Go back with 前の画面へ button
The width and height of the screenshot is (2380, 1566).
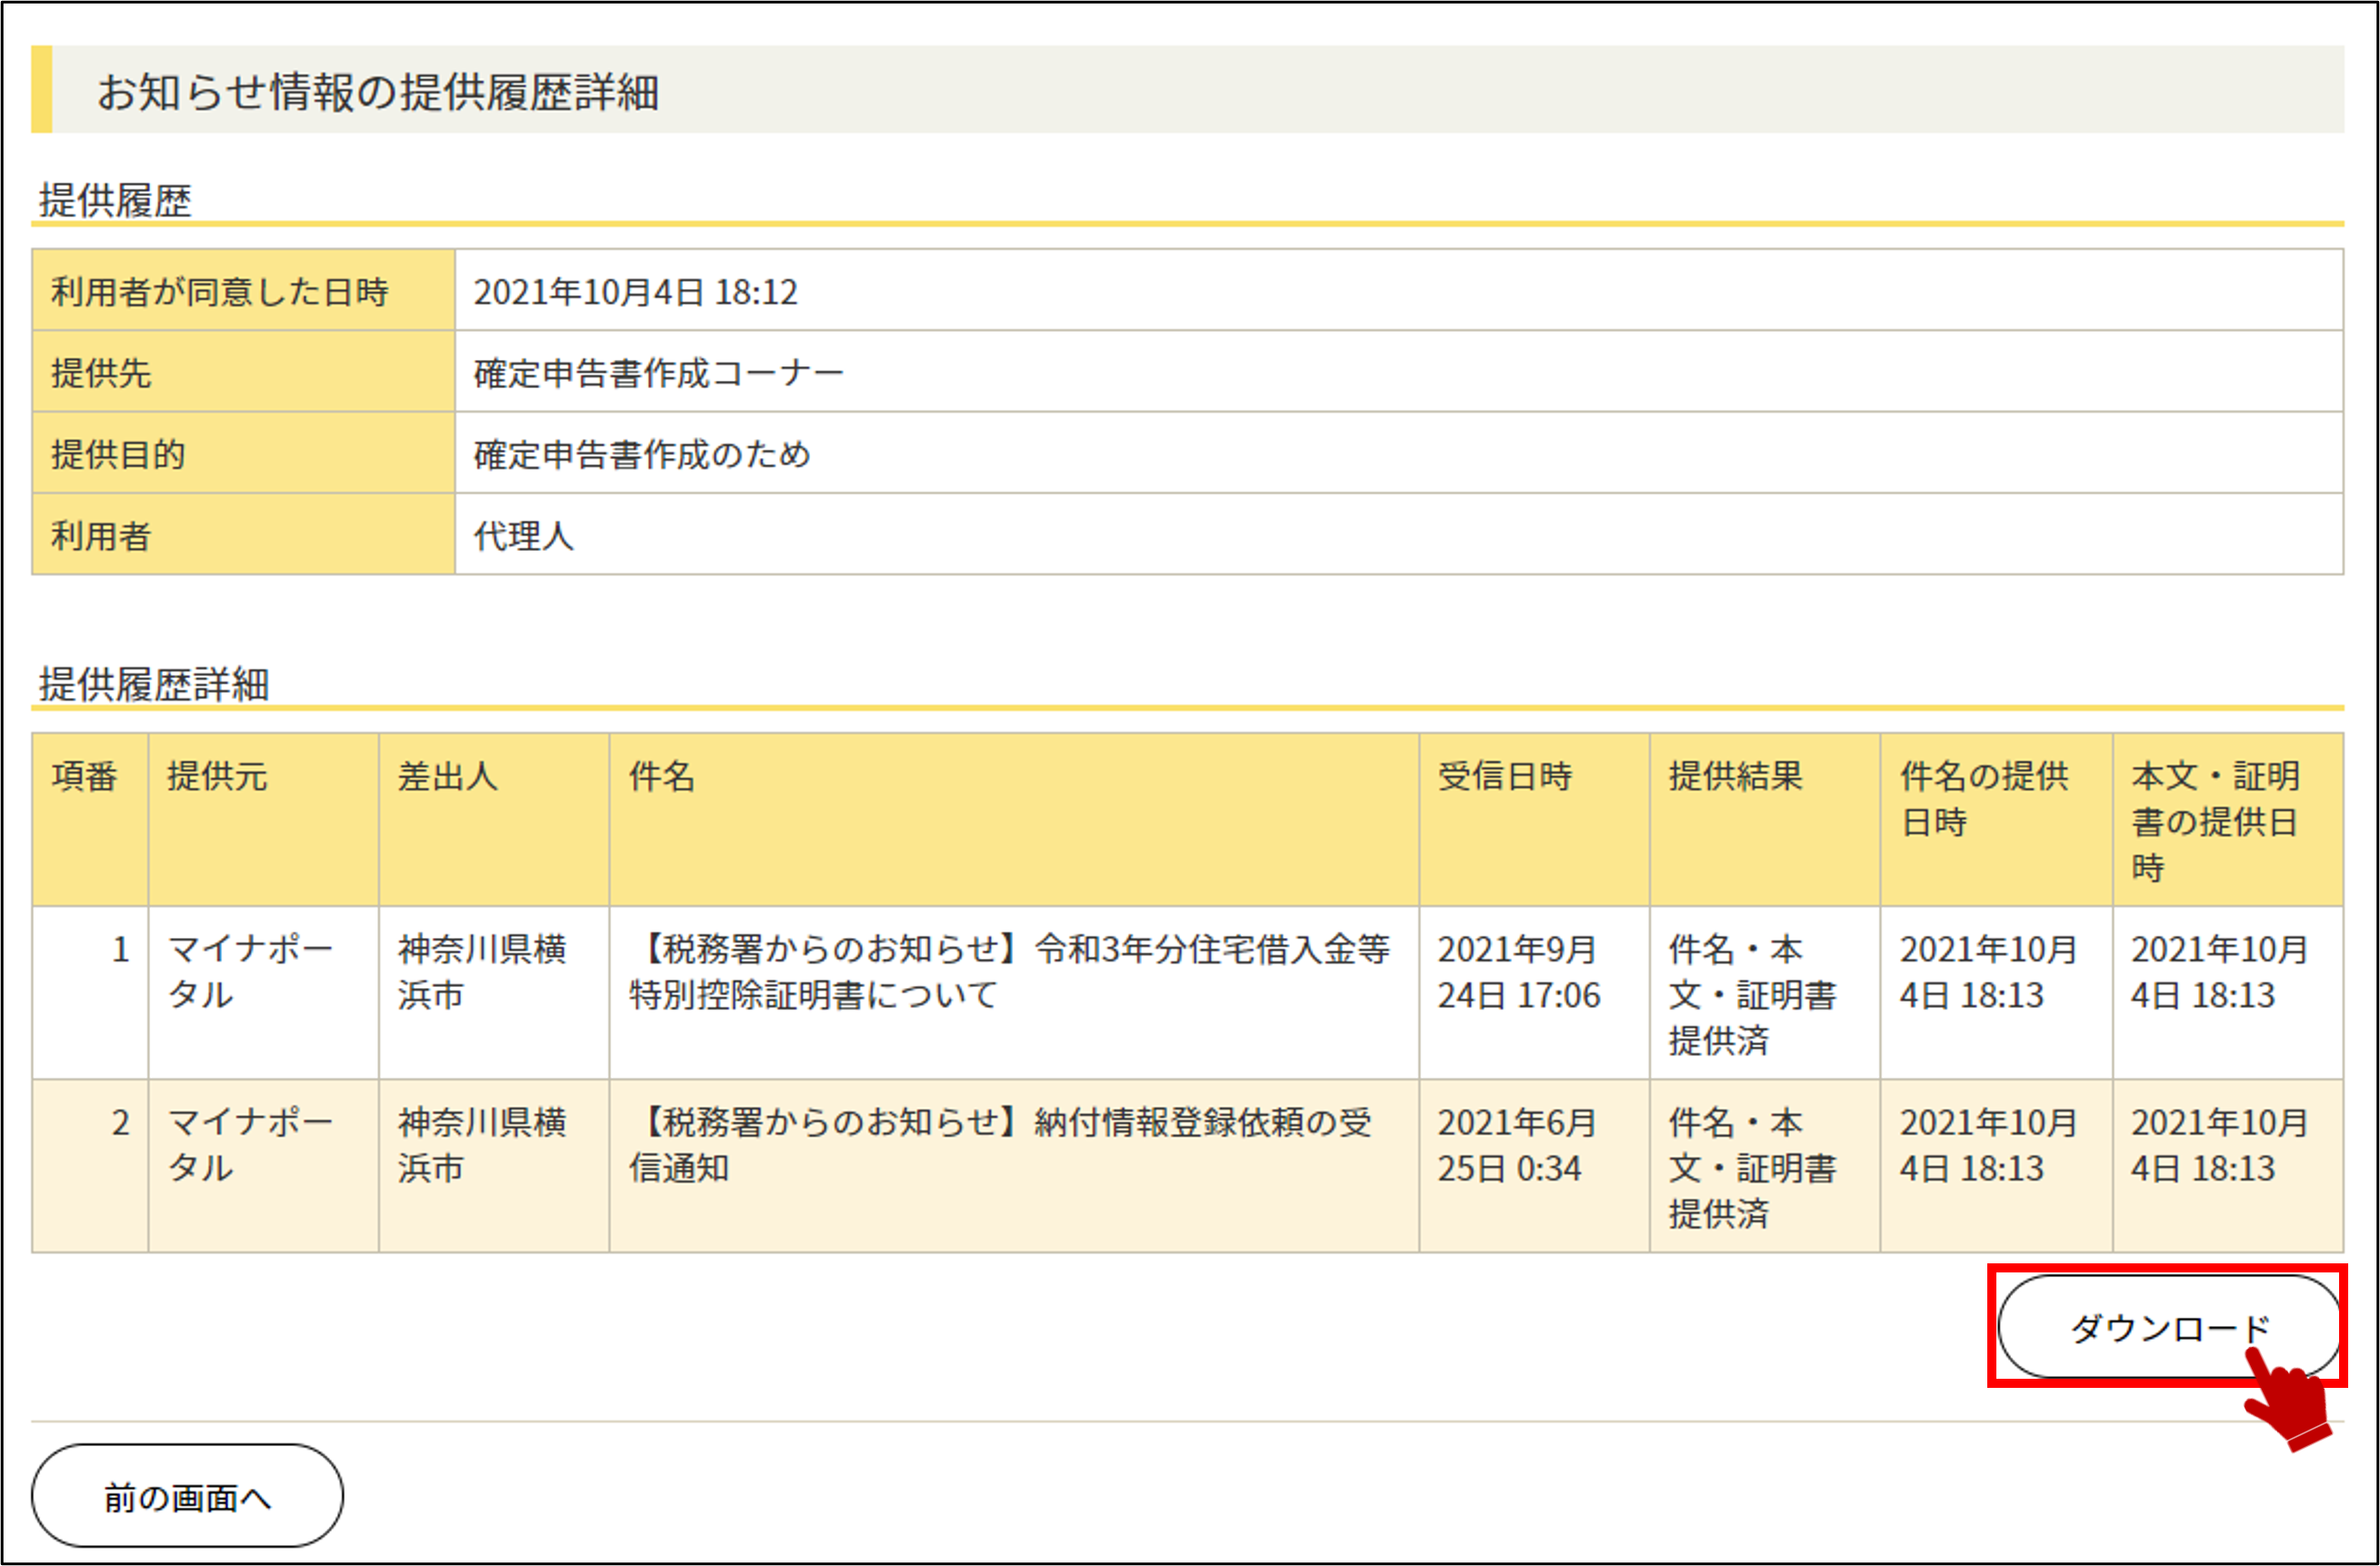coord(187,1495)
